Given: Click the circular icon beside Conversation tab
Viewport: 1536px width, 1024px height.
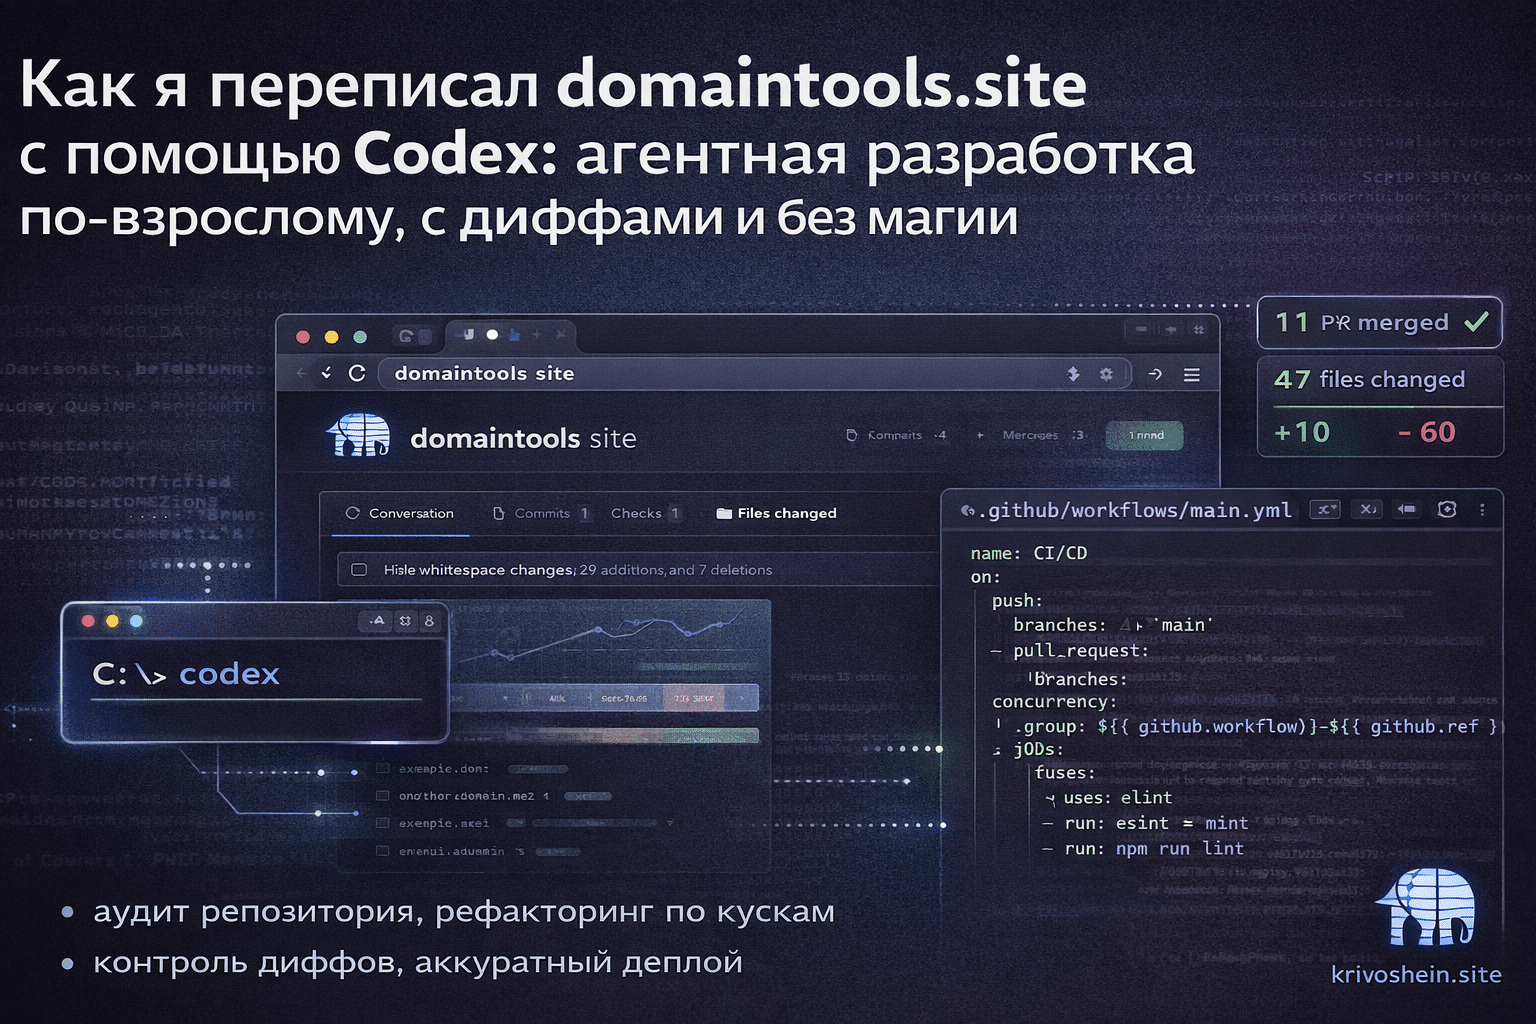Looking at the screenshot, I should pos(352,513).
